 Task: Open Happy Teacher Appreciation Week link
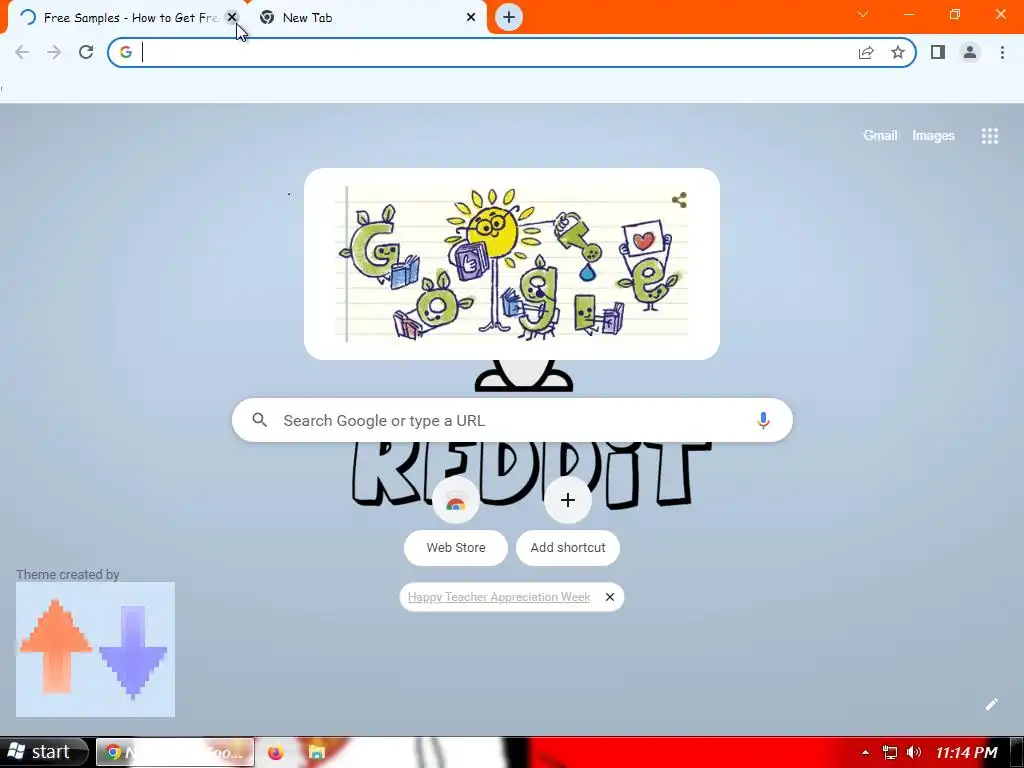point(499,597)
